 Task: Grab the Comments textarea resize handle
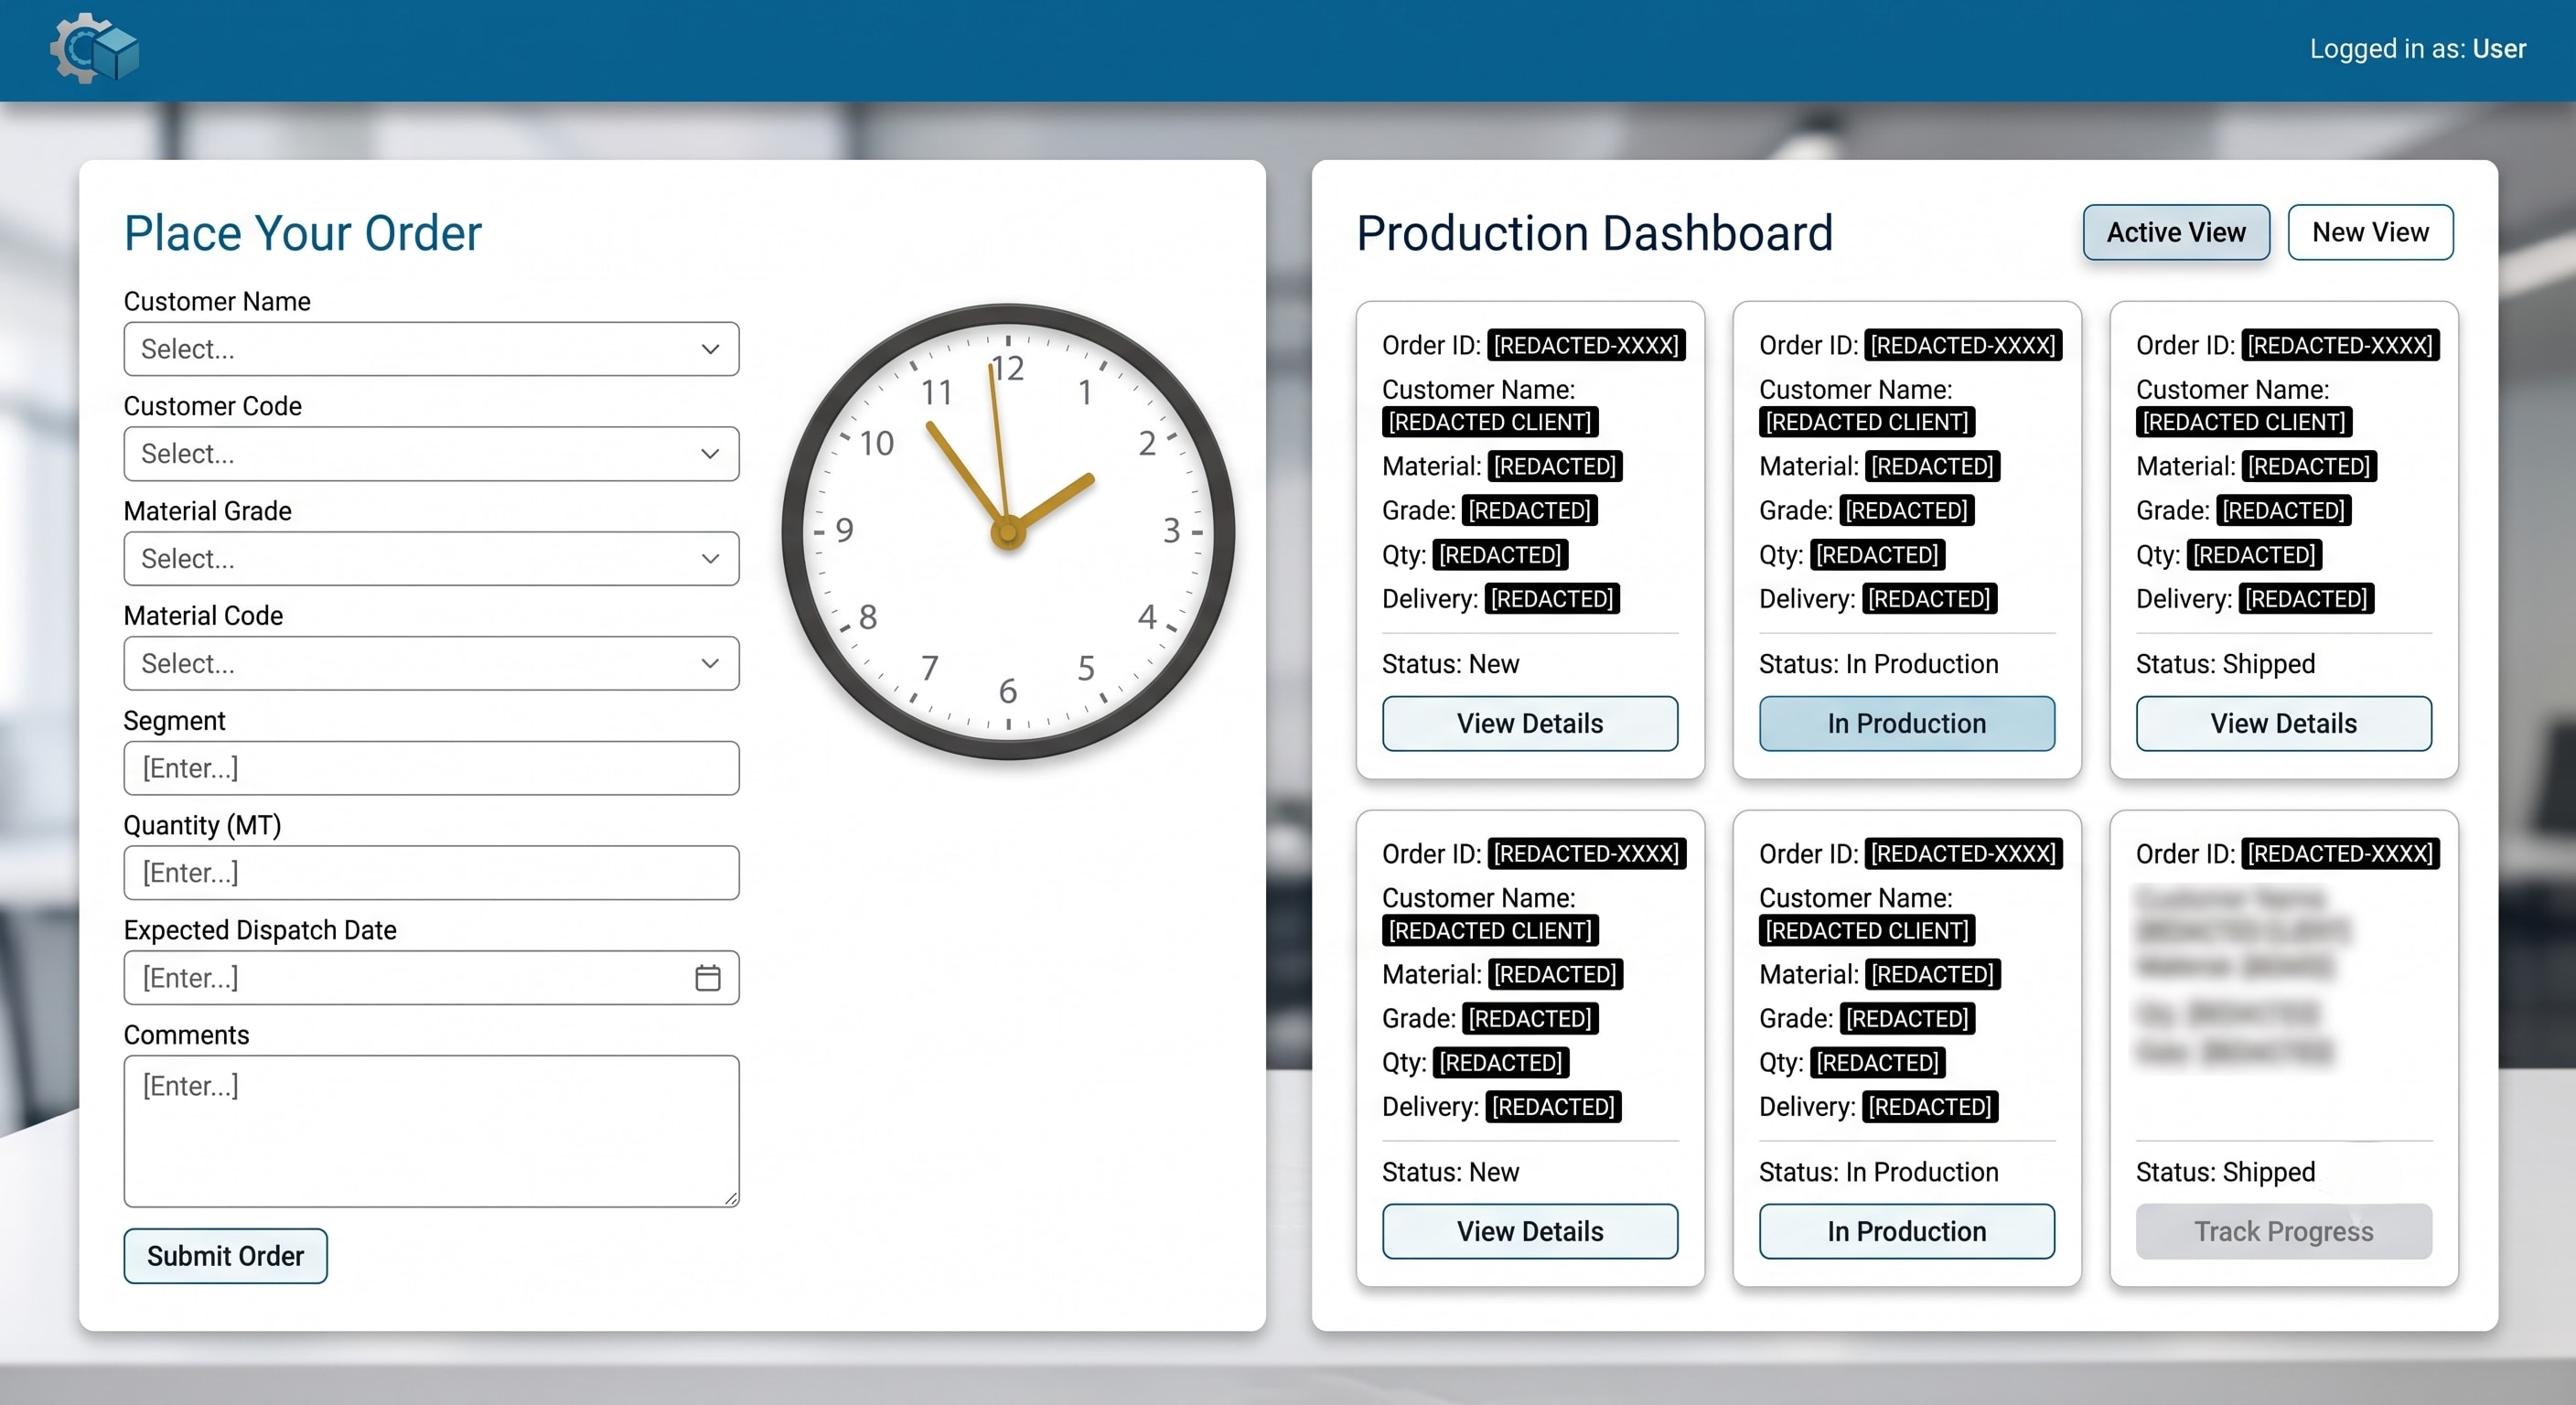pos(731,1198)
